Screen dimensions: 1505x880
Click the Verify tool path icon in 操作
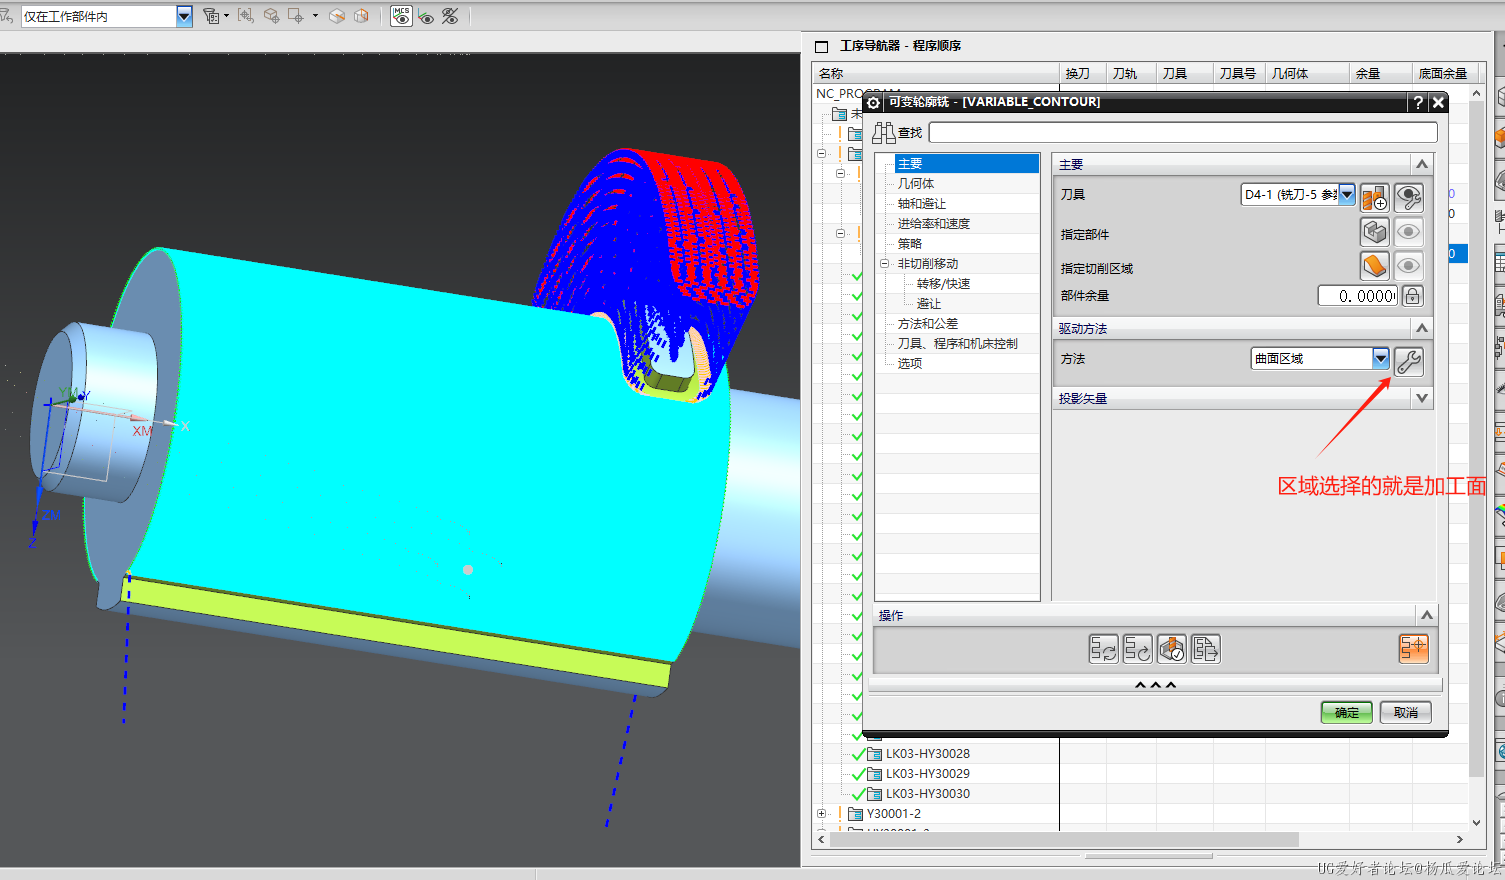(1171, 649)
